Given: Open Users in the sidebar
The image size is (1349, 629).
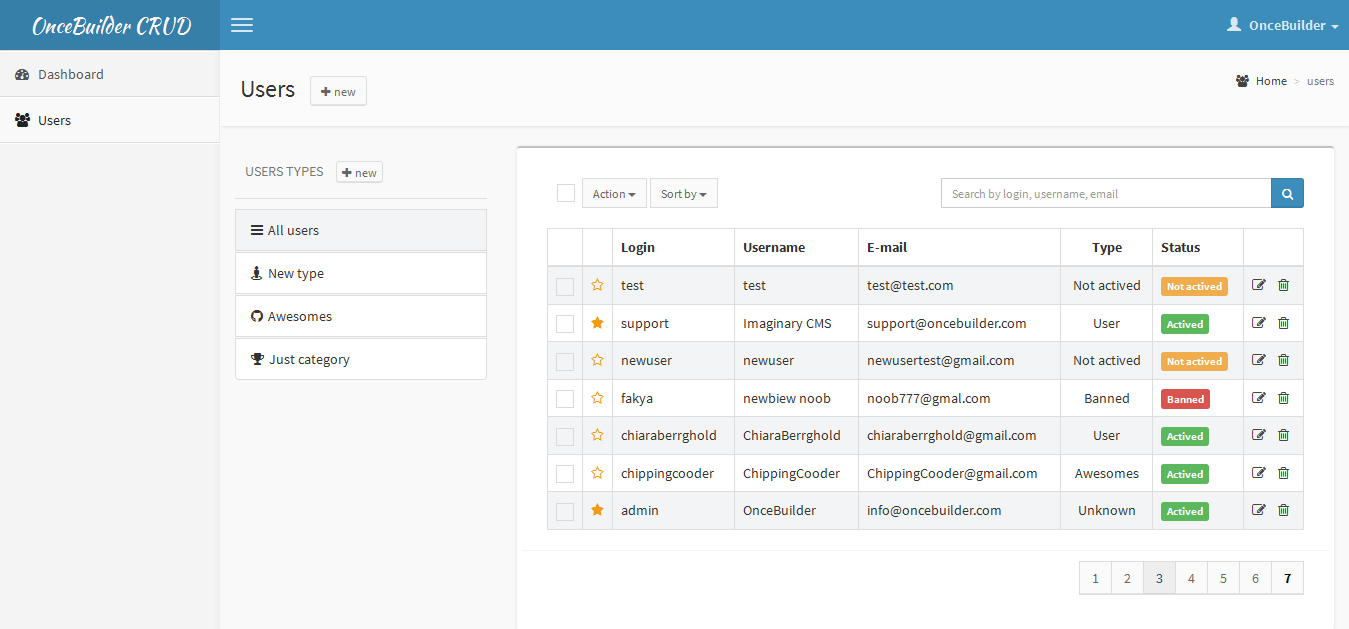Looking at the screenshot, I should tap(110, 120).
